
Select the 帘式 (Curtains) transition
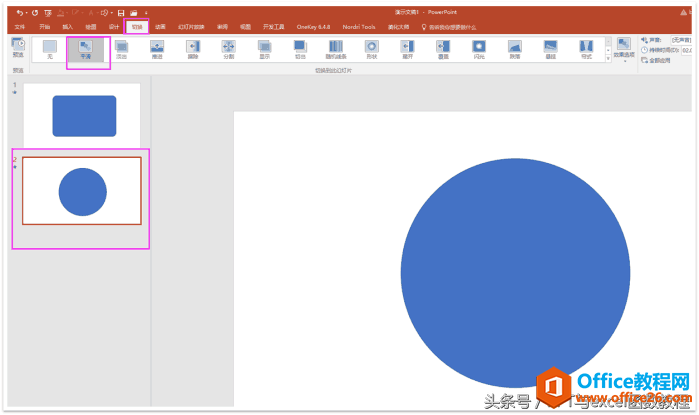point(586,49)
